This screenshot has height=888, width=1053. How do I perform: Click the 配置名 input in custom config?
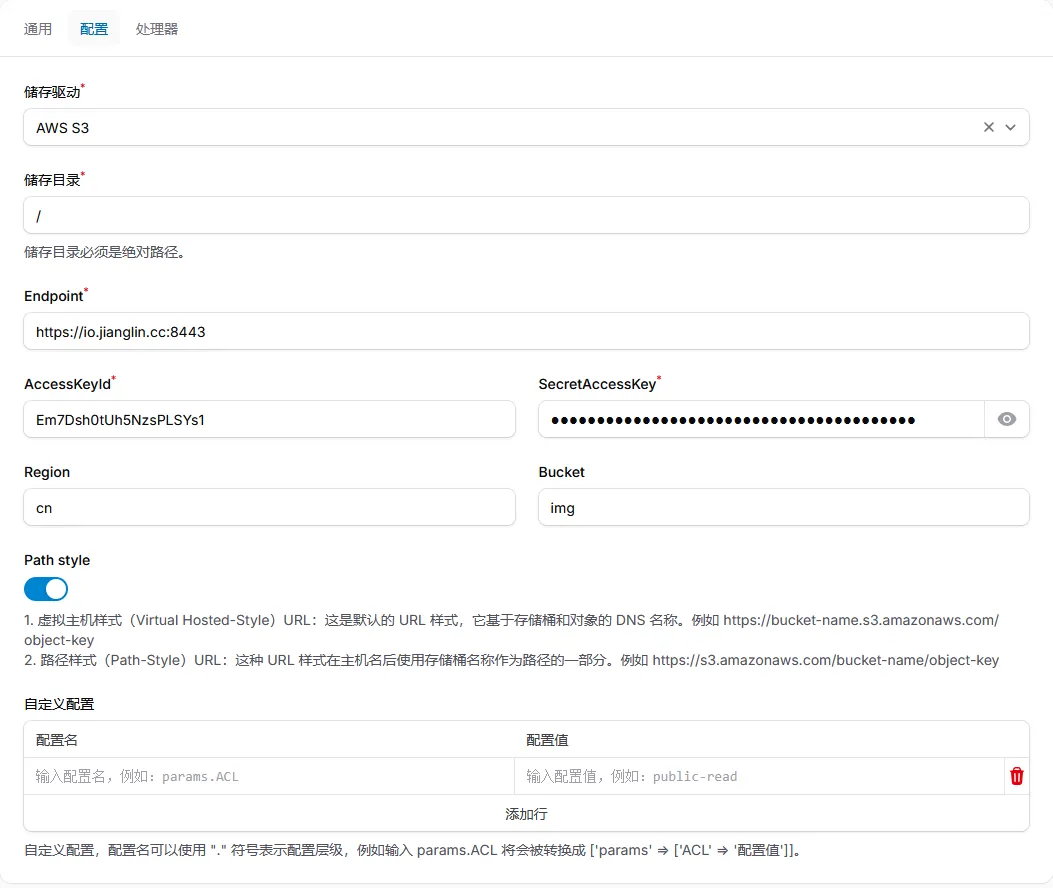click(x=269, y=776)
